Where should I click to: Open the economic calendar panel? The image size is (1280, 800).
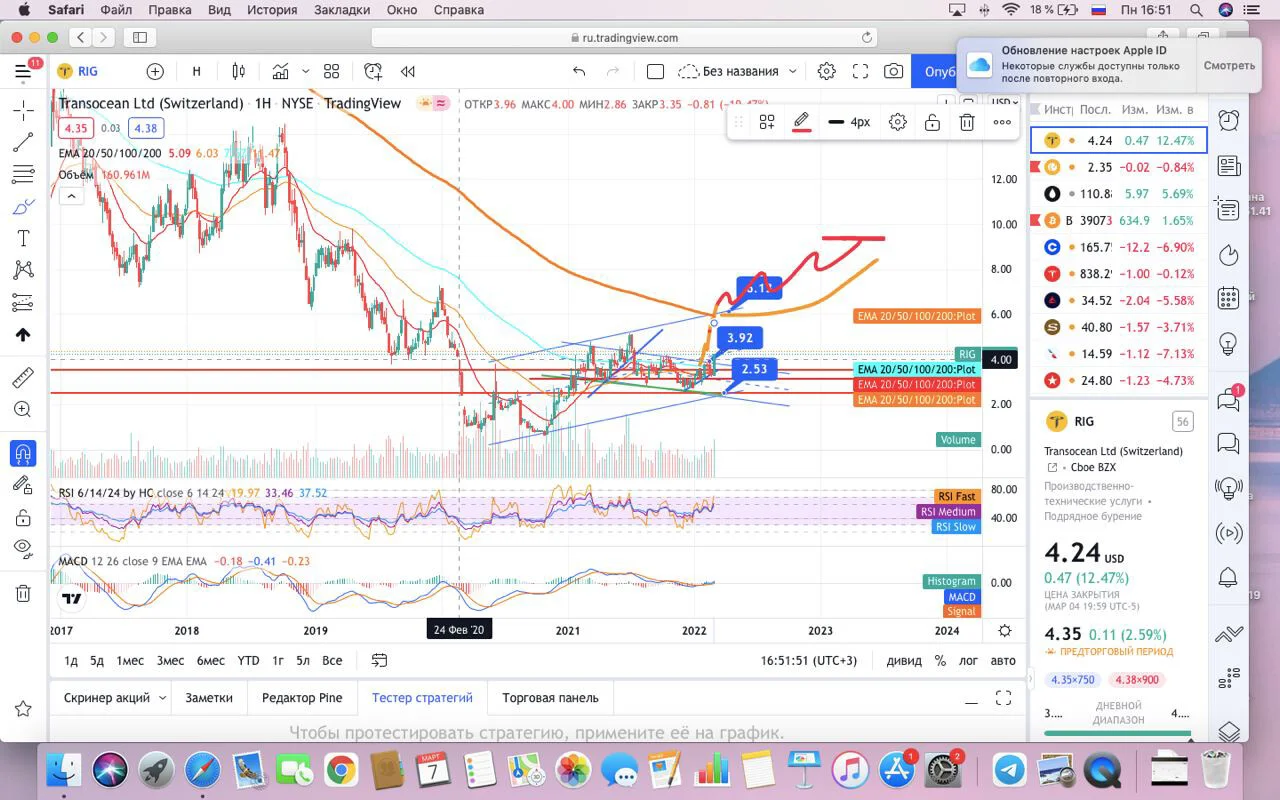pyautogui.click(x=1229, y=299)
